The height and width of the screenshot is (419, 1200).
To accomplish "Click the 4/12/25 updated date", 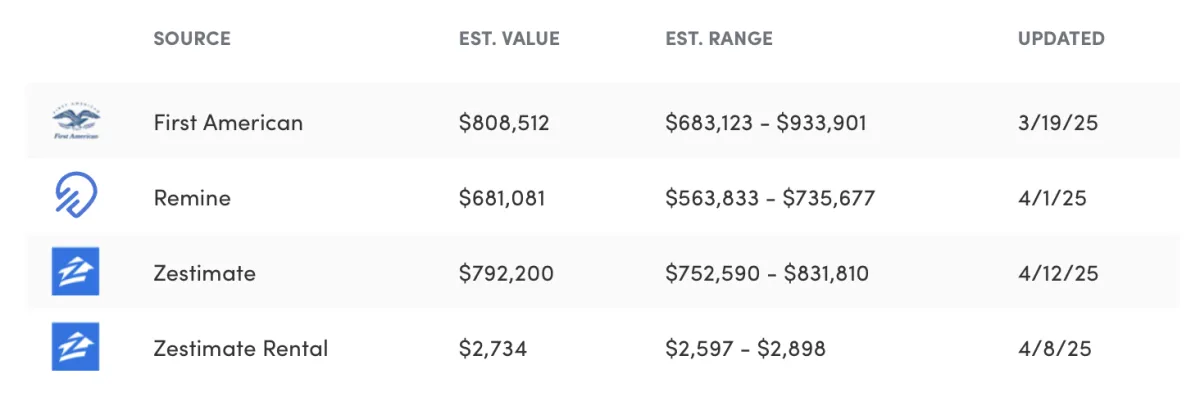I will [1058, 273].
